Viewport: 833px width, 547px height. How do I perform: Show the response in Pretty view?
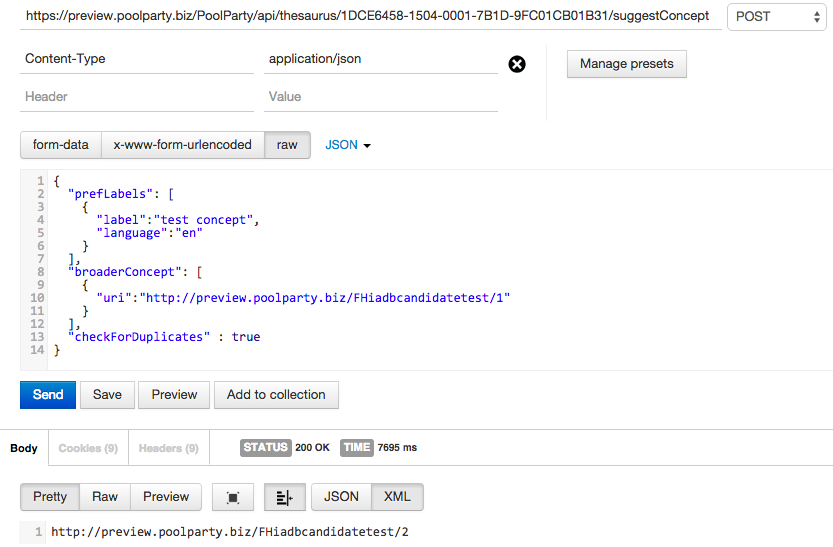(50, 497)
